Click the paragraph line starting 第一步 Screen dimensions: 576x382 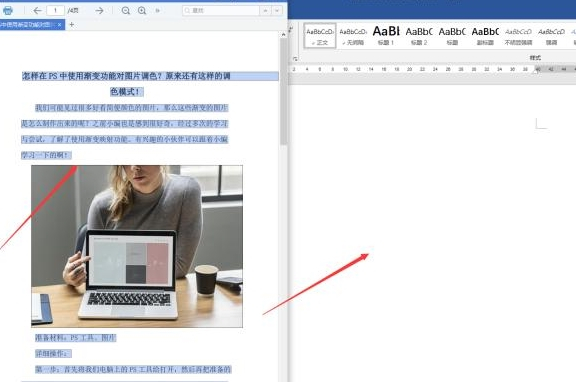coord(133,369)
